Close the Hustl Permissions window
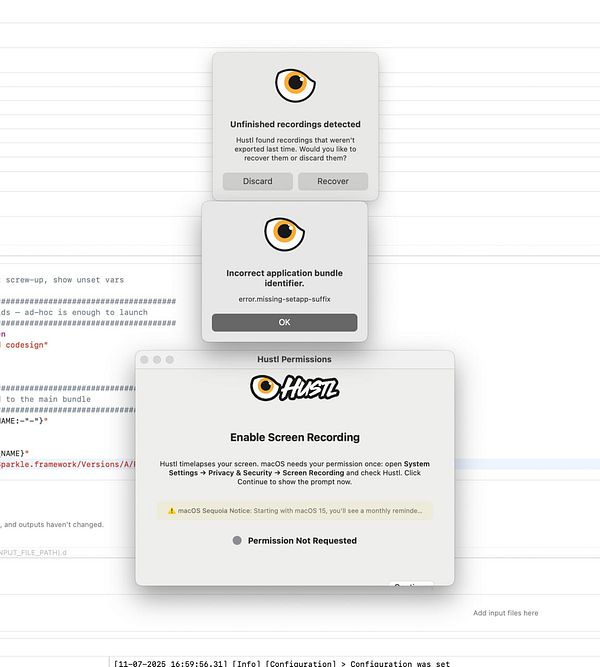 click(144, 360)
